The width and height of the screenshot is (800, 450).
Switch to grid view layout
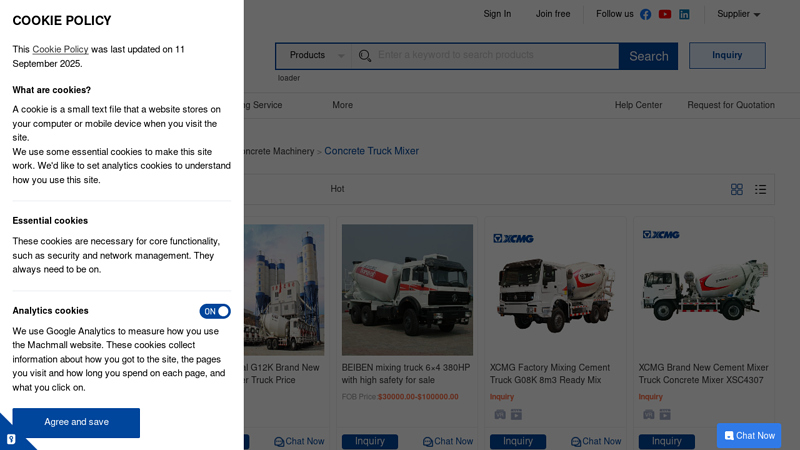coord(737,189)
